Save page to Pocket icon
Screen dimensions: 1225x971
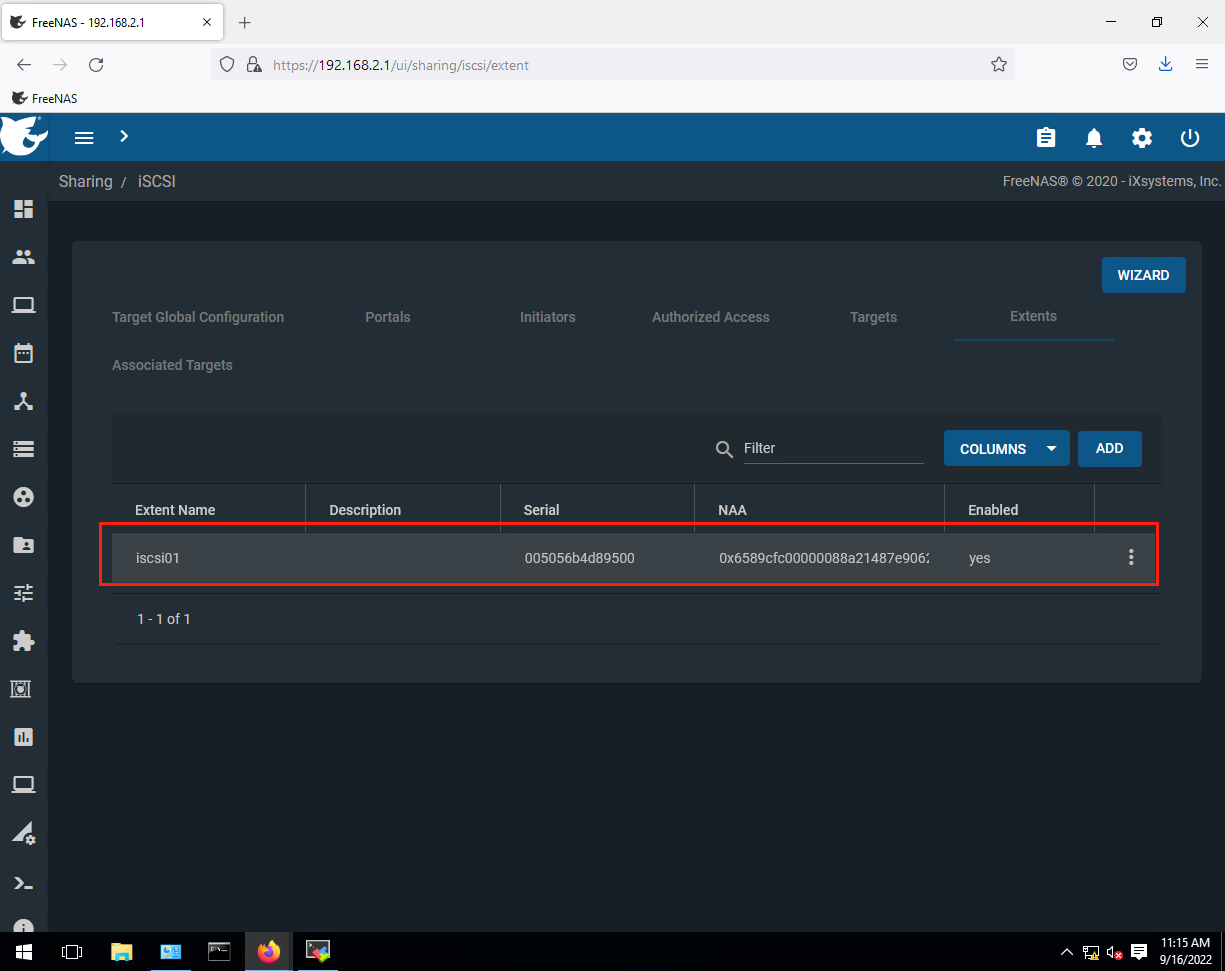point(1129,64)
